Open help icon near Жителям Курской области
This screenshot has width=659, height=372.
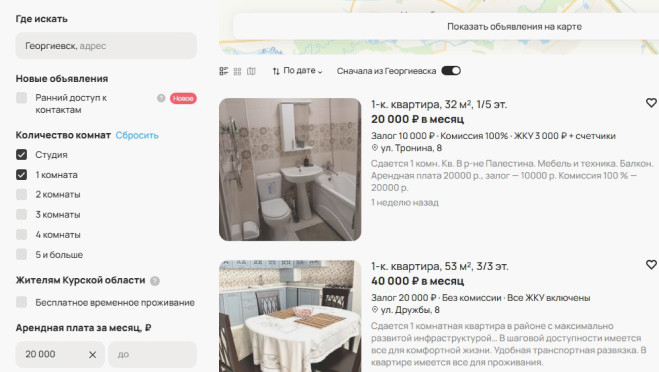click(155, 281)
